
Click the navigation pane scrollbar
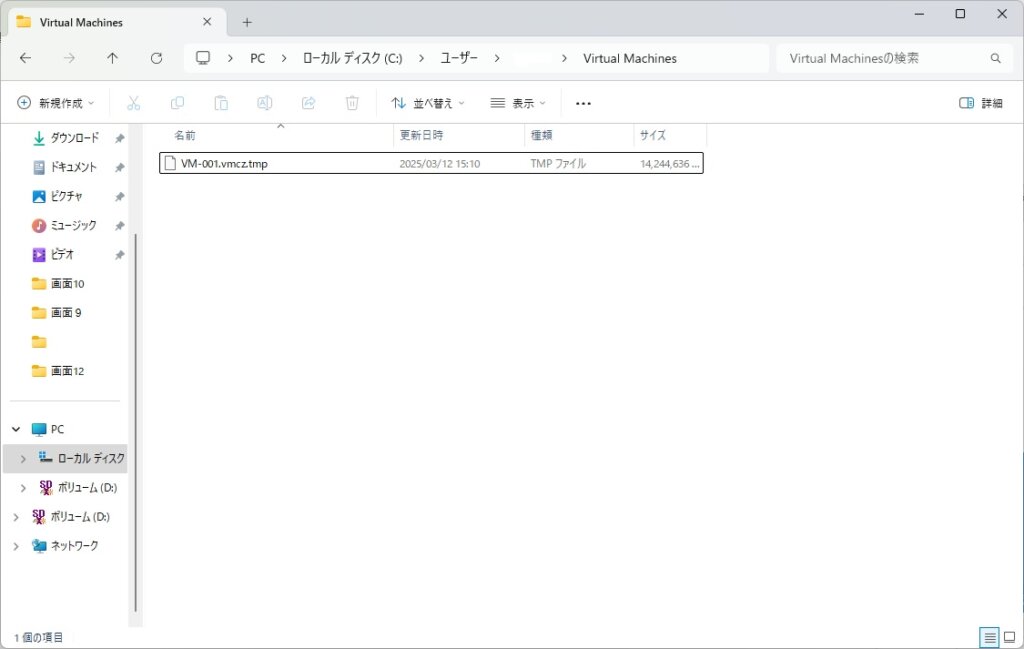click(135, 422)
